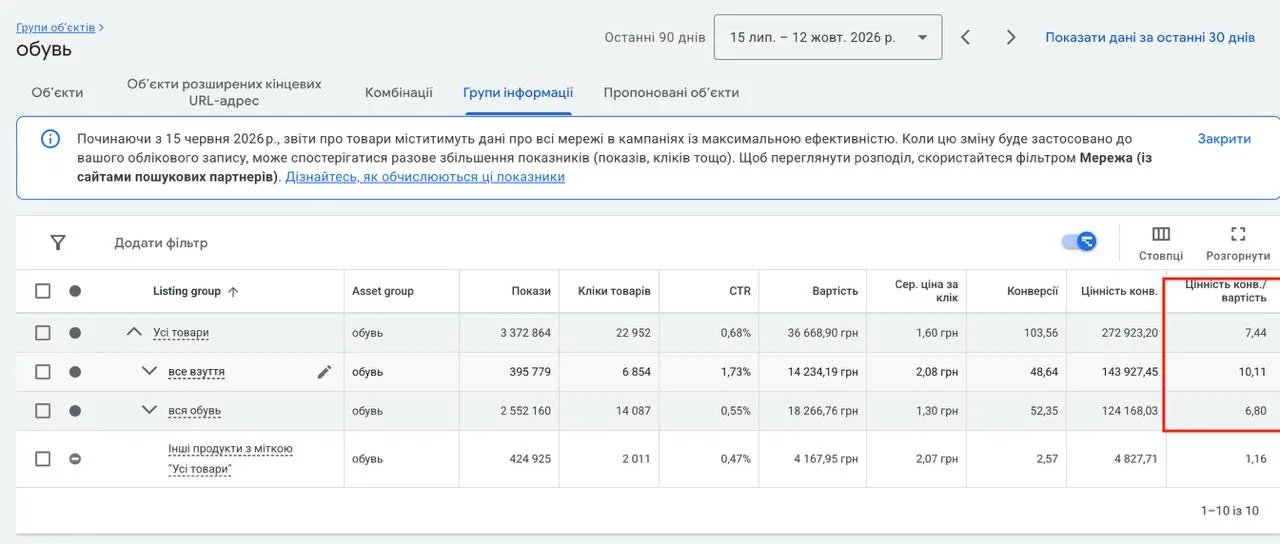Click Інші продукти з міткою Усі товари

230,459
